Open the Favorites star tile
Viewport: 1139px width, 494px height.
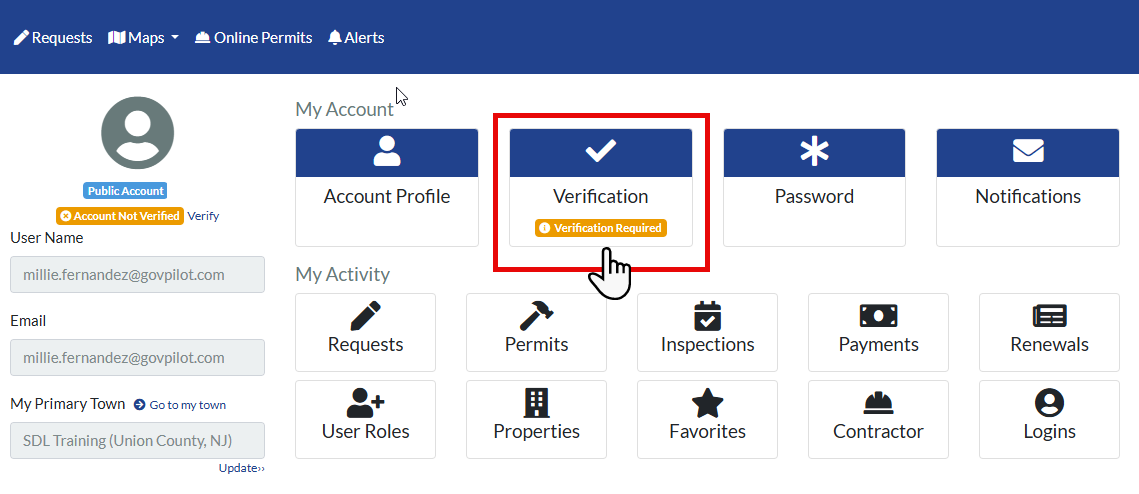pyautogui.click(x=707, y=419)
